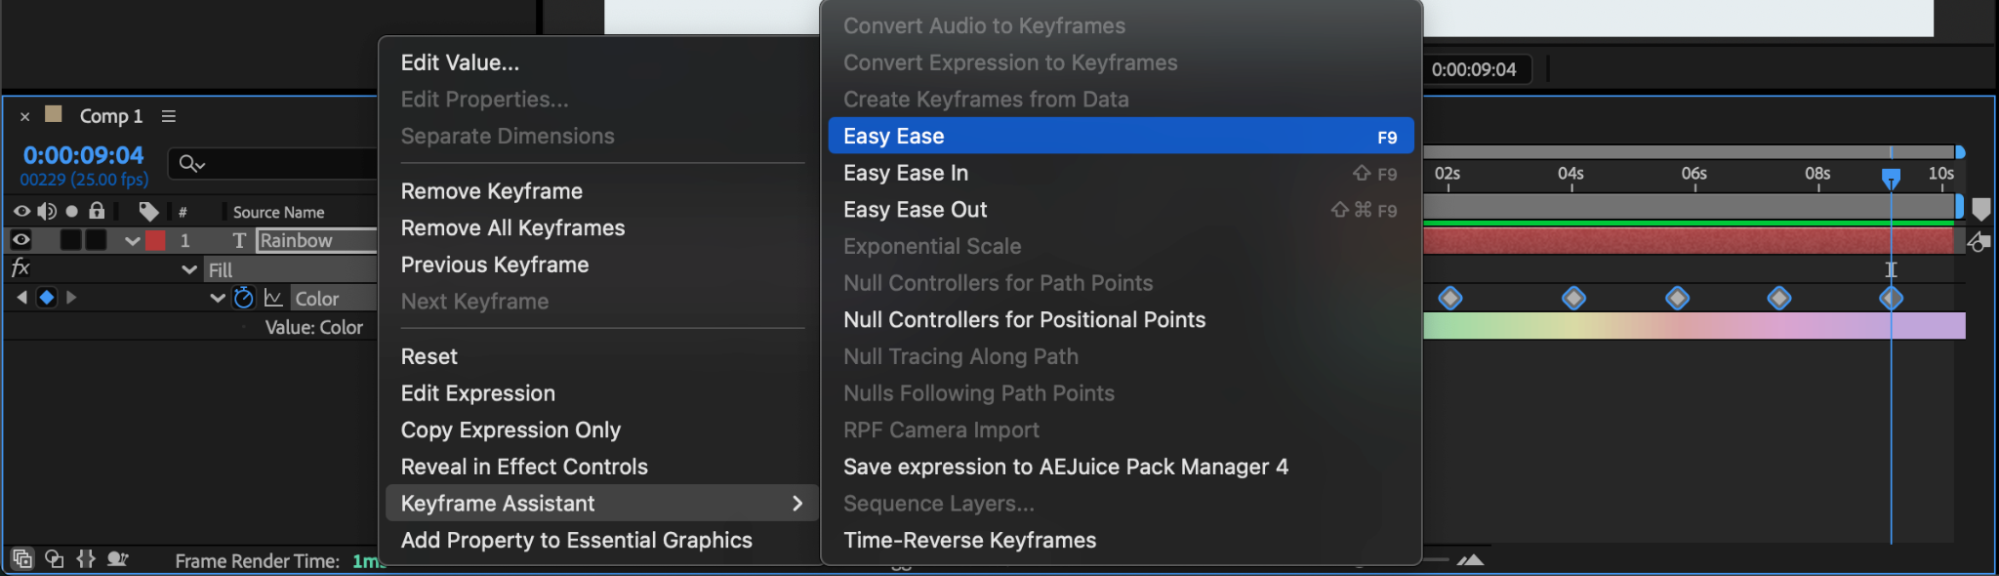The height and width of the screenshot is (576, 1999).
Task: Click the composition marker bin icon
Action: [x=1980, y=209]
